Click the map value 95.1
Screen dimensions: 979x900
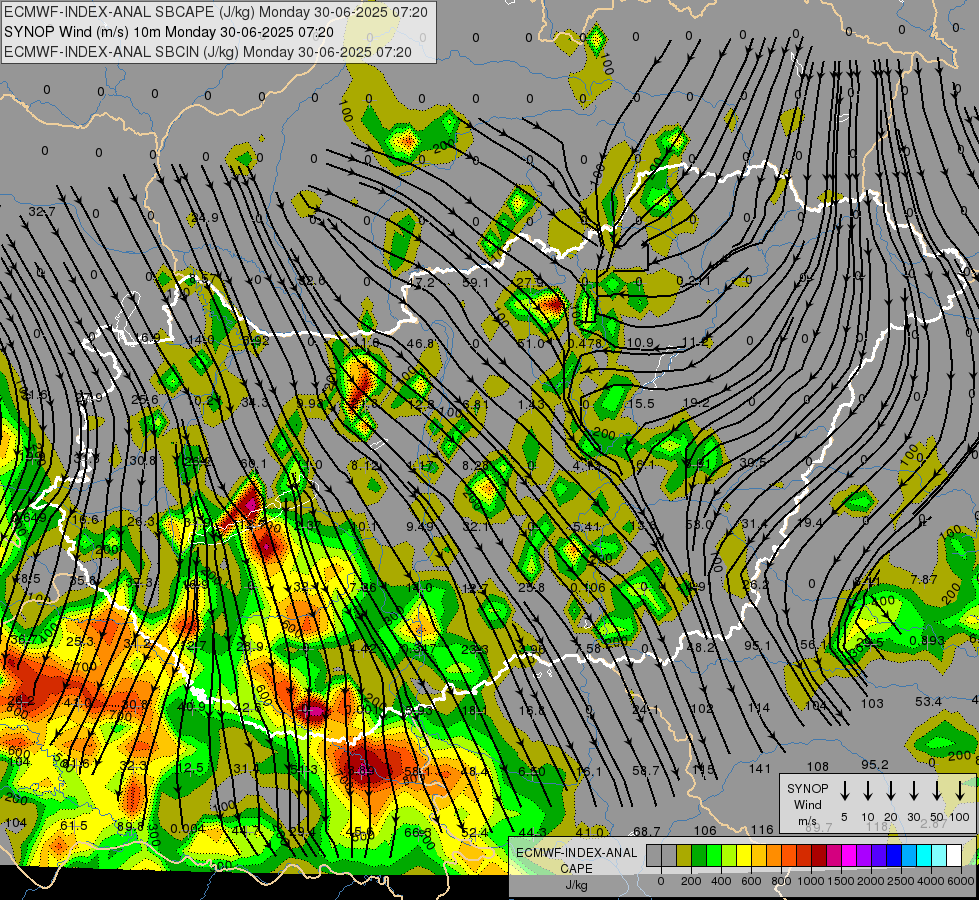pyautogui.click(x=757, y=645)
